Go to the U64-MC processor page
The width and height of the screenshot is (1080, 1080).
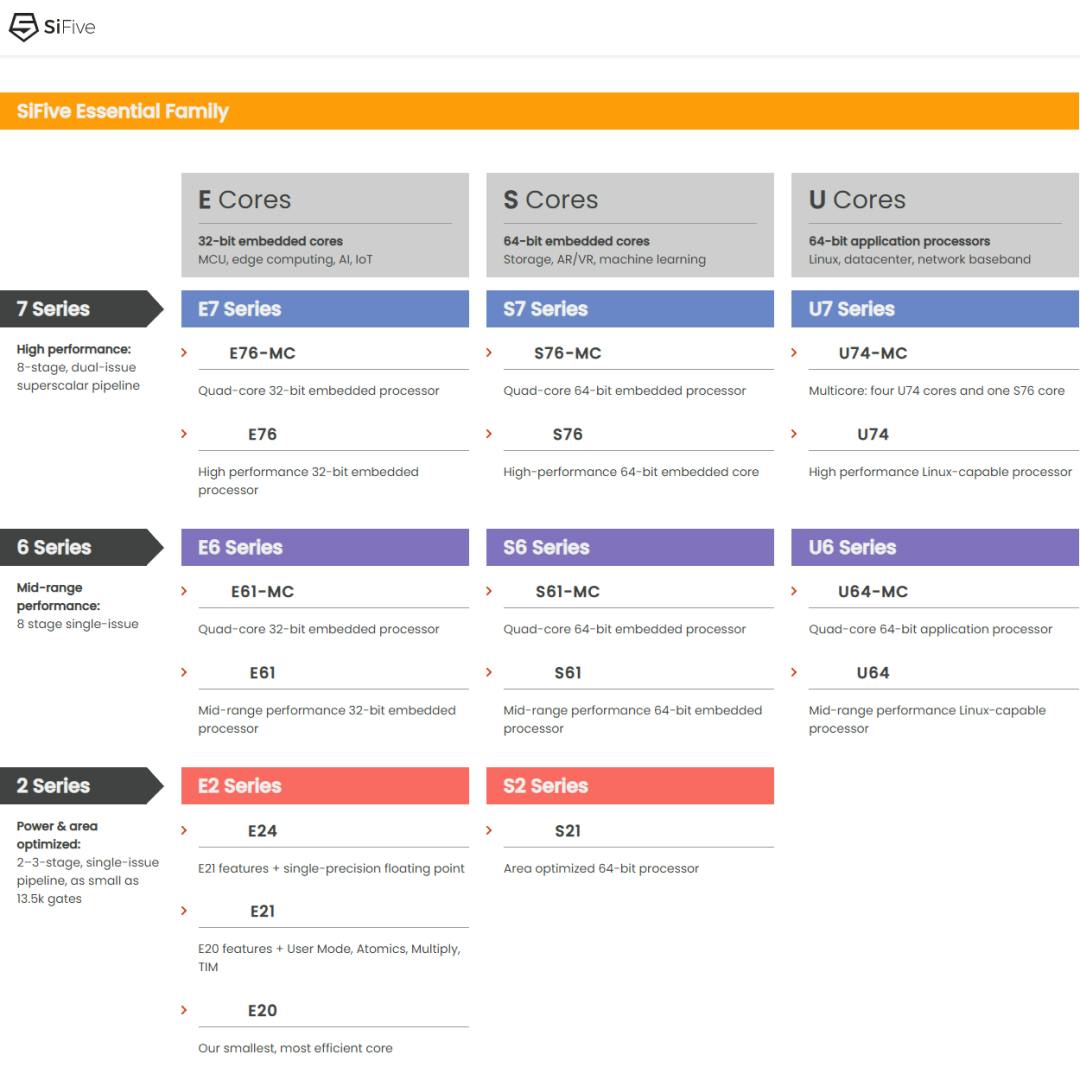tap(872, 592)
